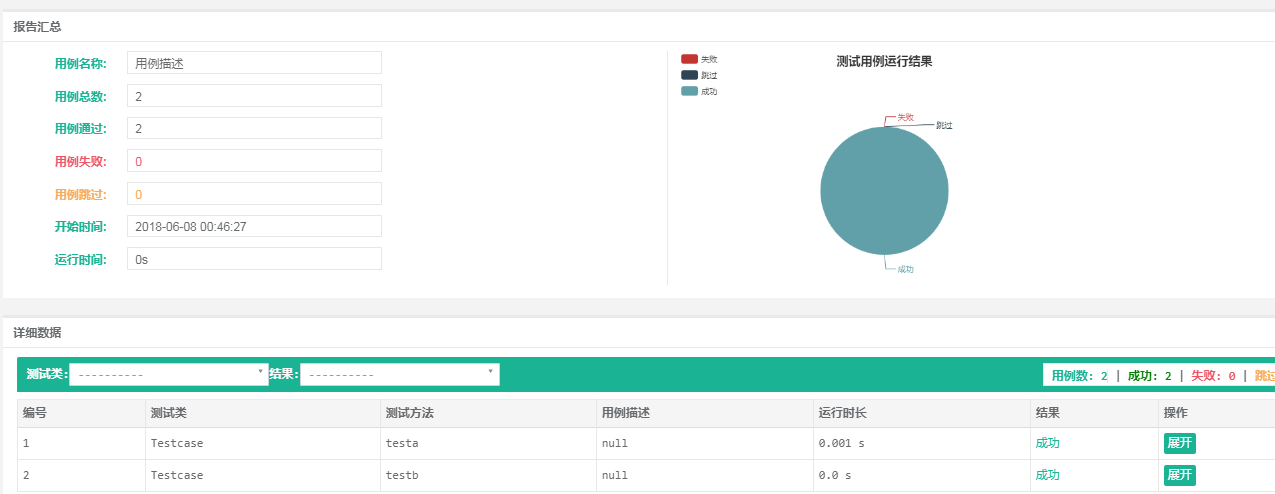Click the testa method cell
Screen dimensions: 1275x494
487,443
